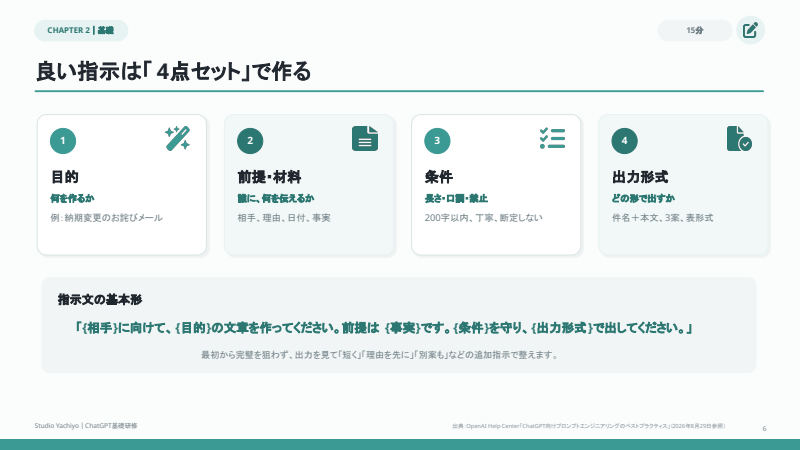Click the number 1 circle badge
800x450 pixels.
pos(63,141)
